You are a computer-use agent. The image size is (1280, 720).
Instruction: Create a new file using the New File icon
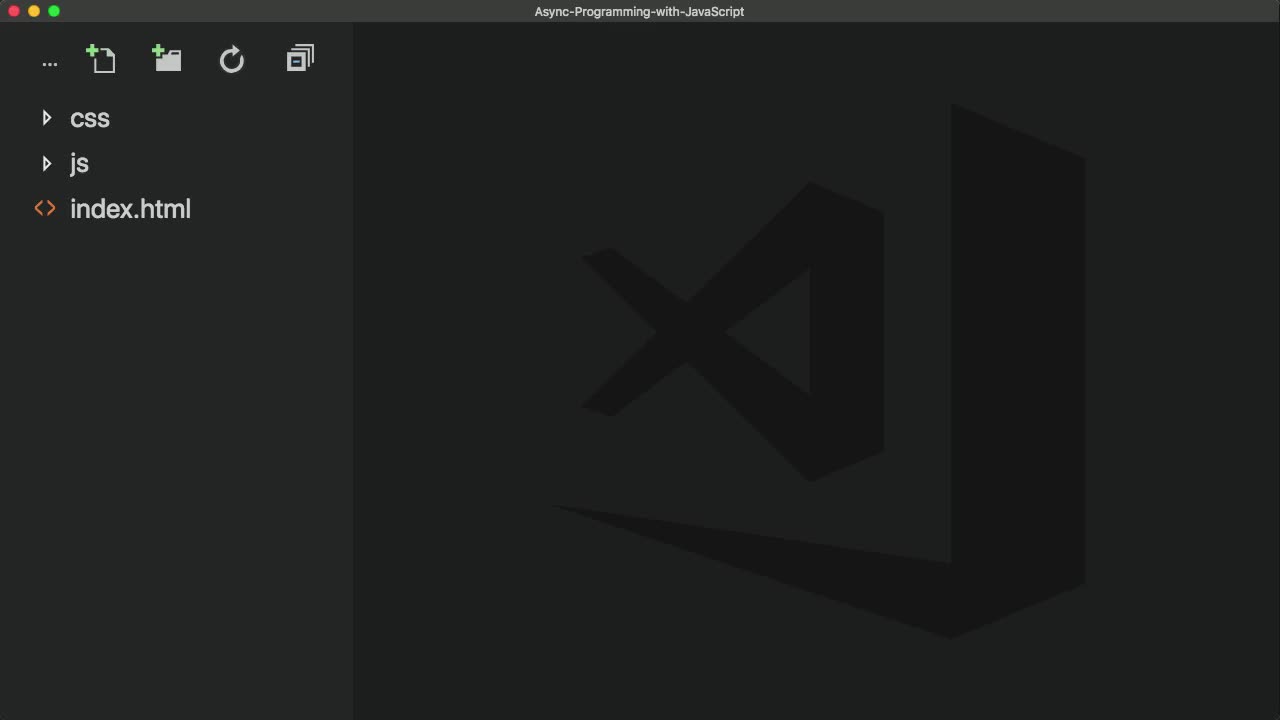[x=101, y=58]
